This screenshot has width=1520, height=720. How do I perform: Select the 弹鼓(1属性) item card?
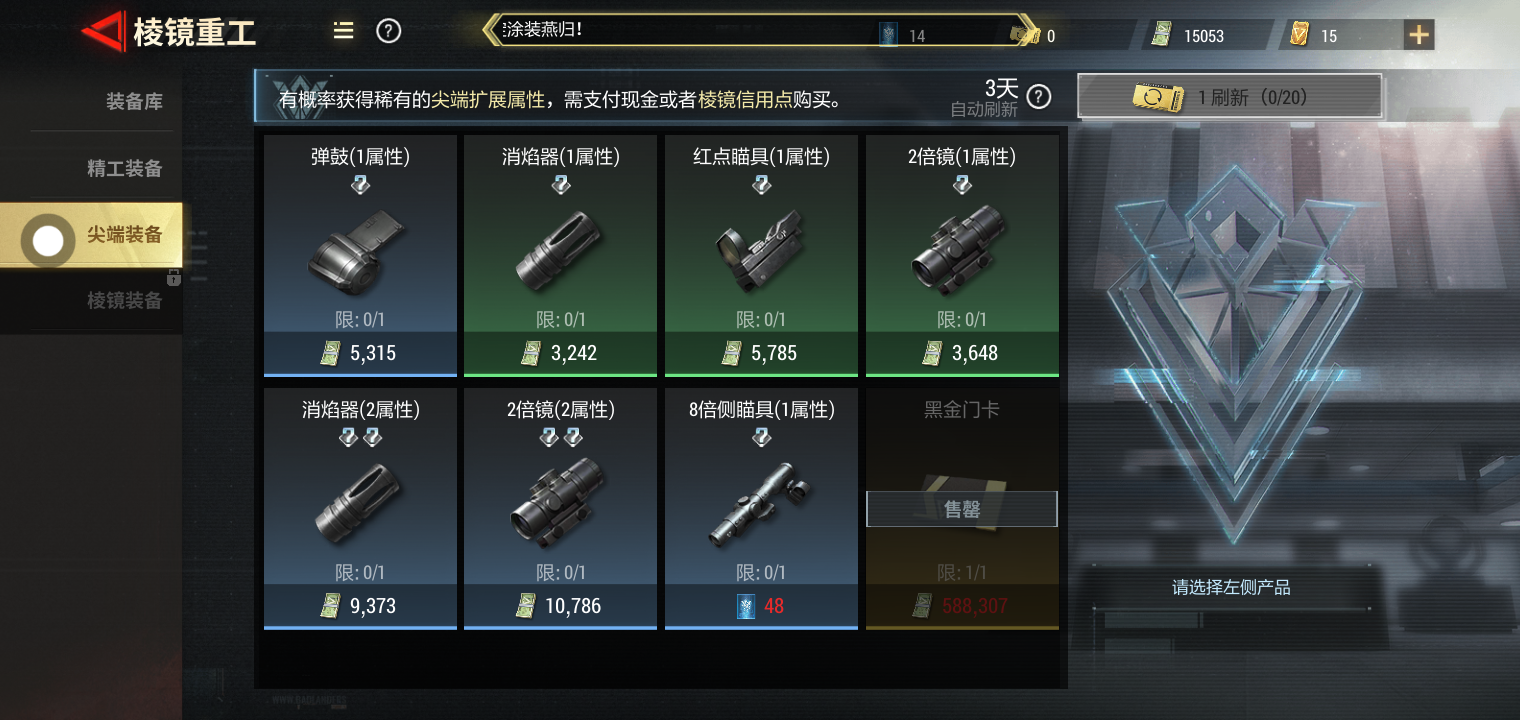pos(360,256)
